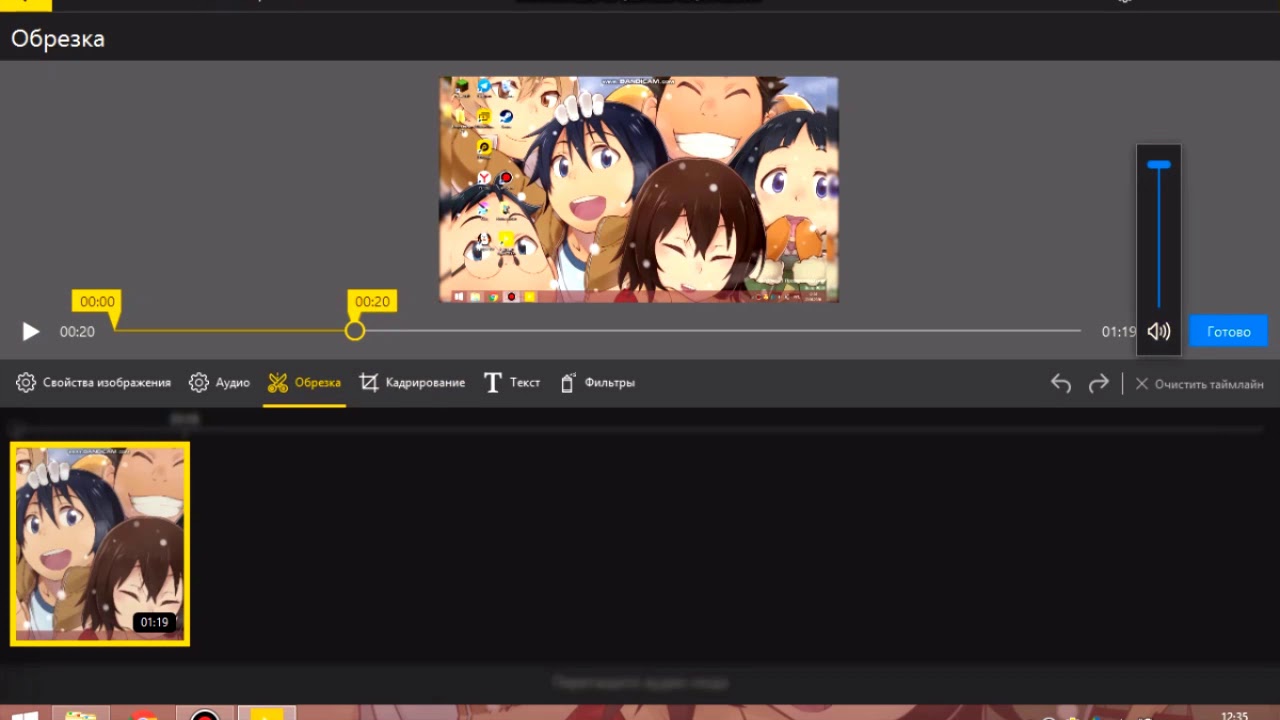Open the Кадрирование crop tab
1280x720 pixels.
point(412,383)
